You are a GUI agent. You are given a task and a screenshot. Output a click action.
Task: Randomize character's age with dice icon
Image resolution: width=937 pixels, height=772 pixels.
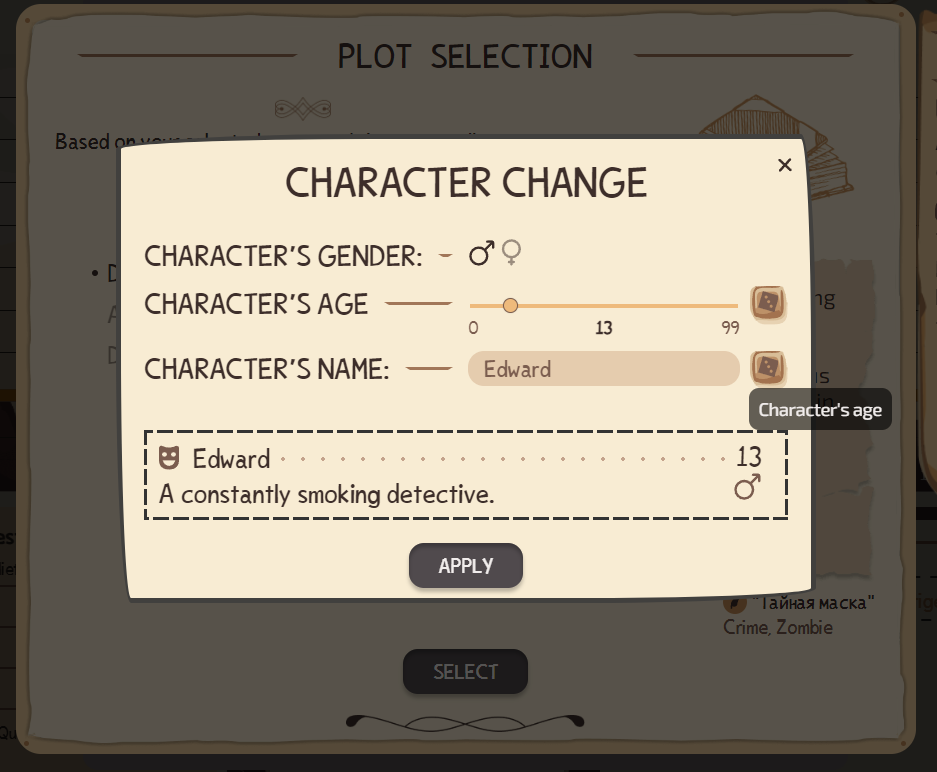click(x=768, y=303)
